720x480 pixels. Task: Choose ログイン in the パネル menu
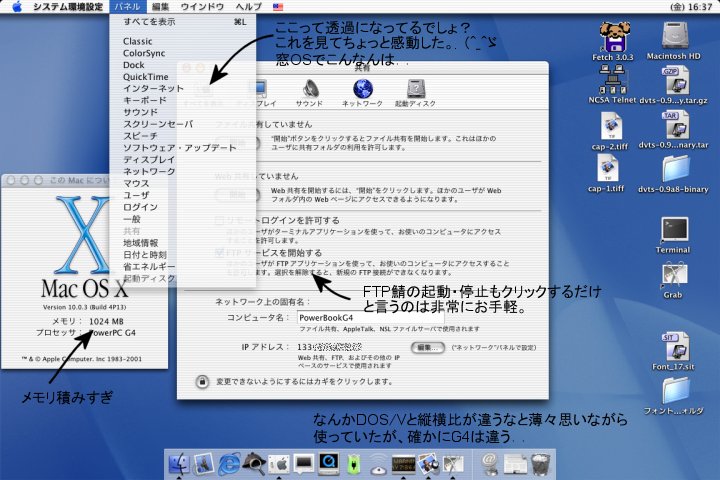pyautogui.click(x=183, y=207)
